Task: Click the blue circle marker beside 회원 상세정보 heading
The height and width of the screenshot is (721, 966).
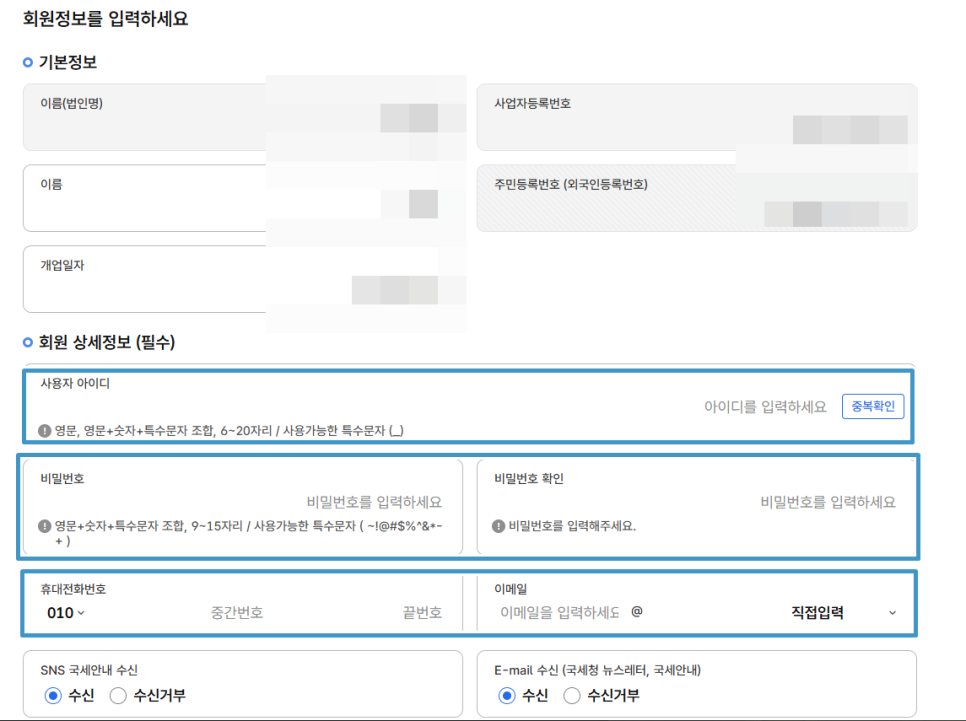Action: [x=26, y=339]
